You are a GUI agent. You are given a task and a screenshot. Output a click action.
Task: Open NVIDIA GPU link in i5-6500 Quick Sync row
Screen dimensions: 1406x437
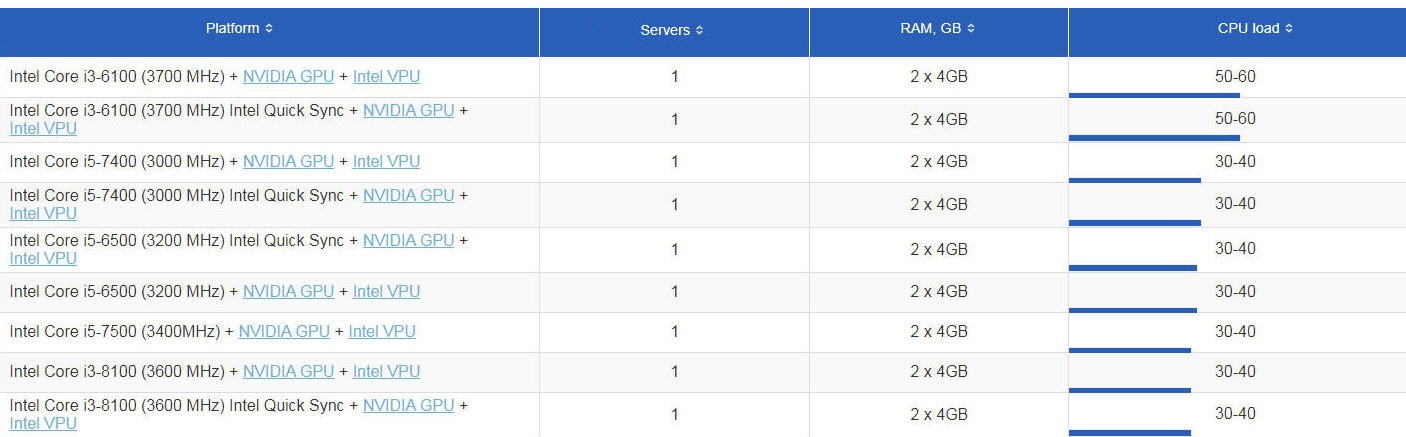(408, 240)
